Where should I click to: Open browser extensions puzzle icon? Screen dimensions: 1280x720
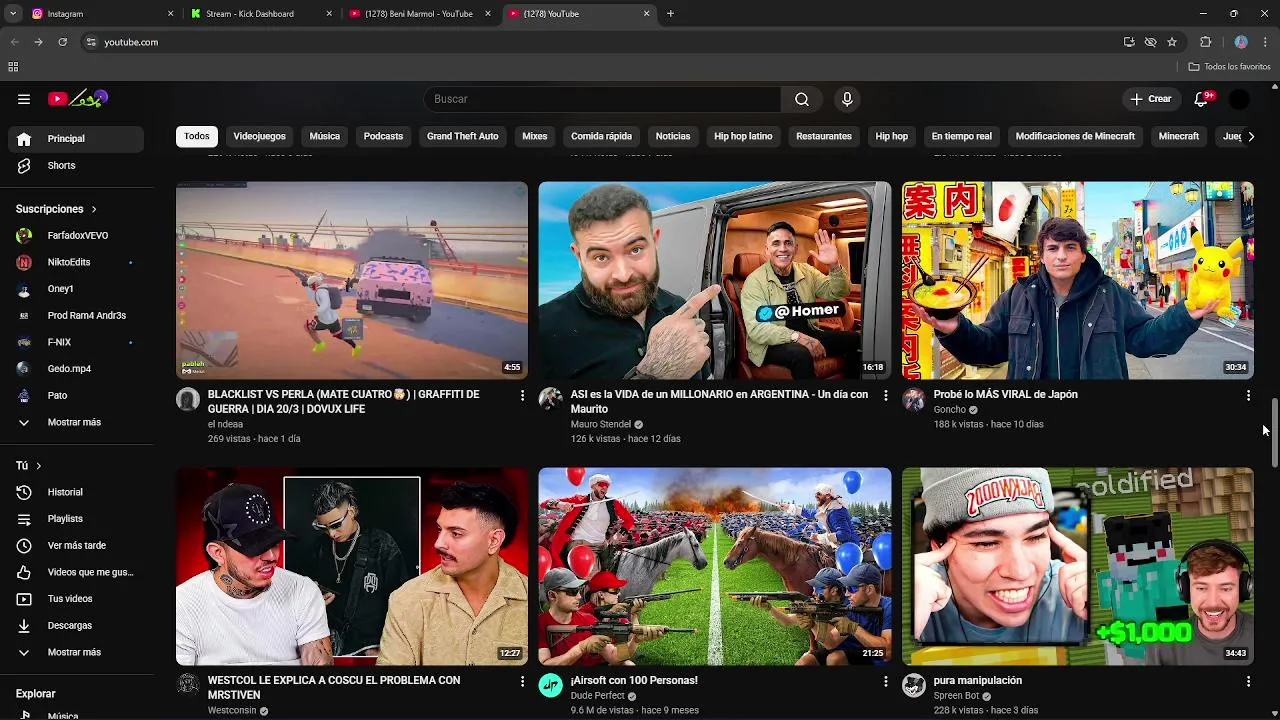pyautogui.click(x=1206, y=42)
